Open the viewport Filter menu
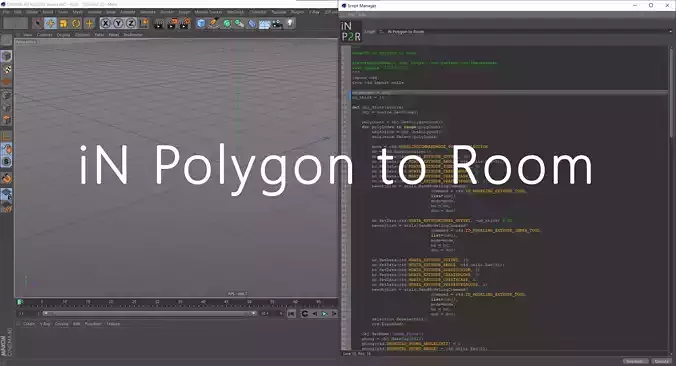This screenshot has height=366, width=676. (99, 35)
